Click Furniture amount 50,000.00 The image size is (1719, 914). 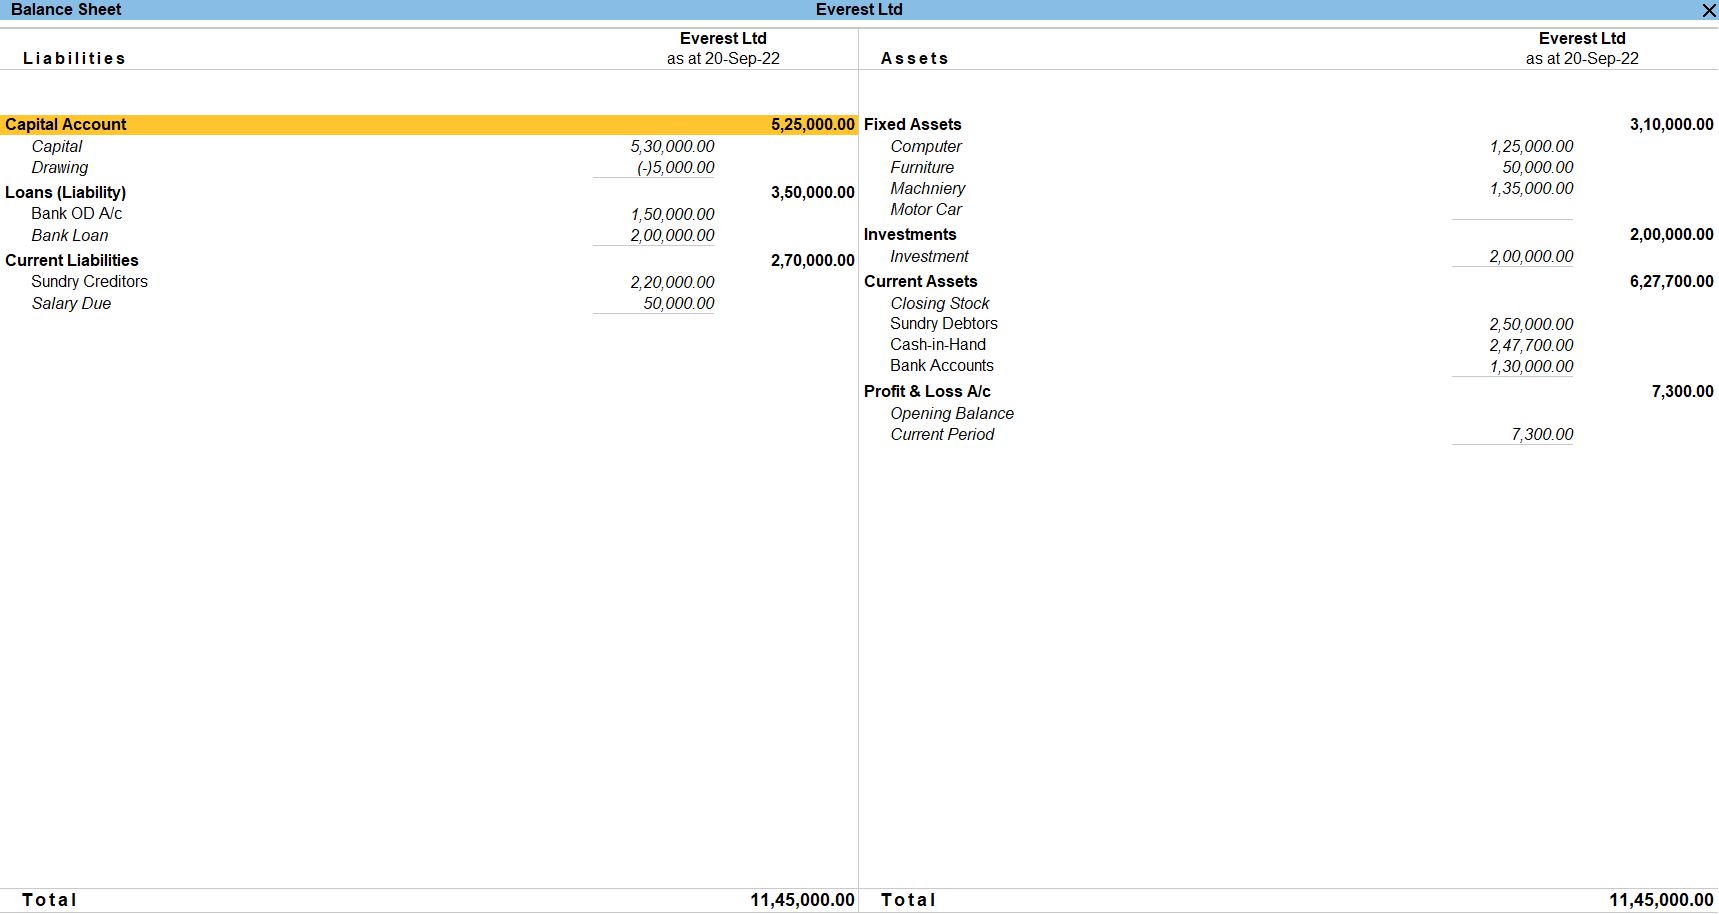pyautogui.click(x=1538, y=168)
